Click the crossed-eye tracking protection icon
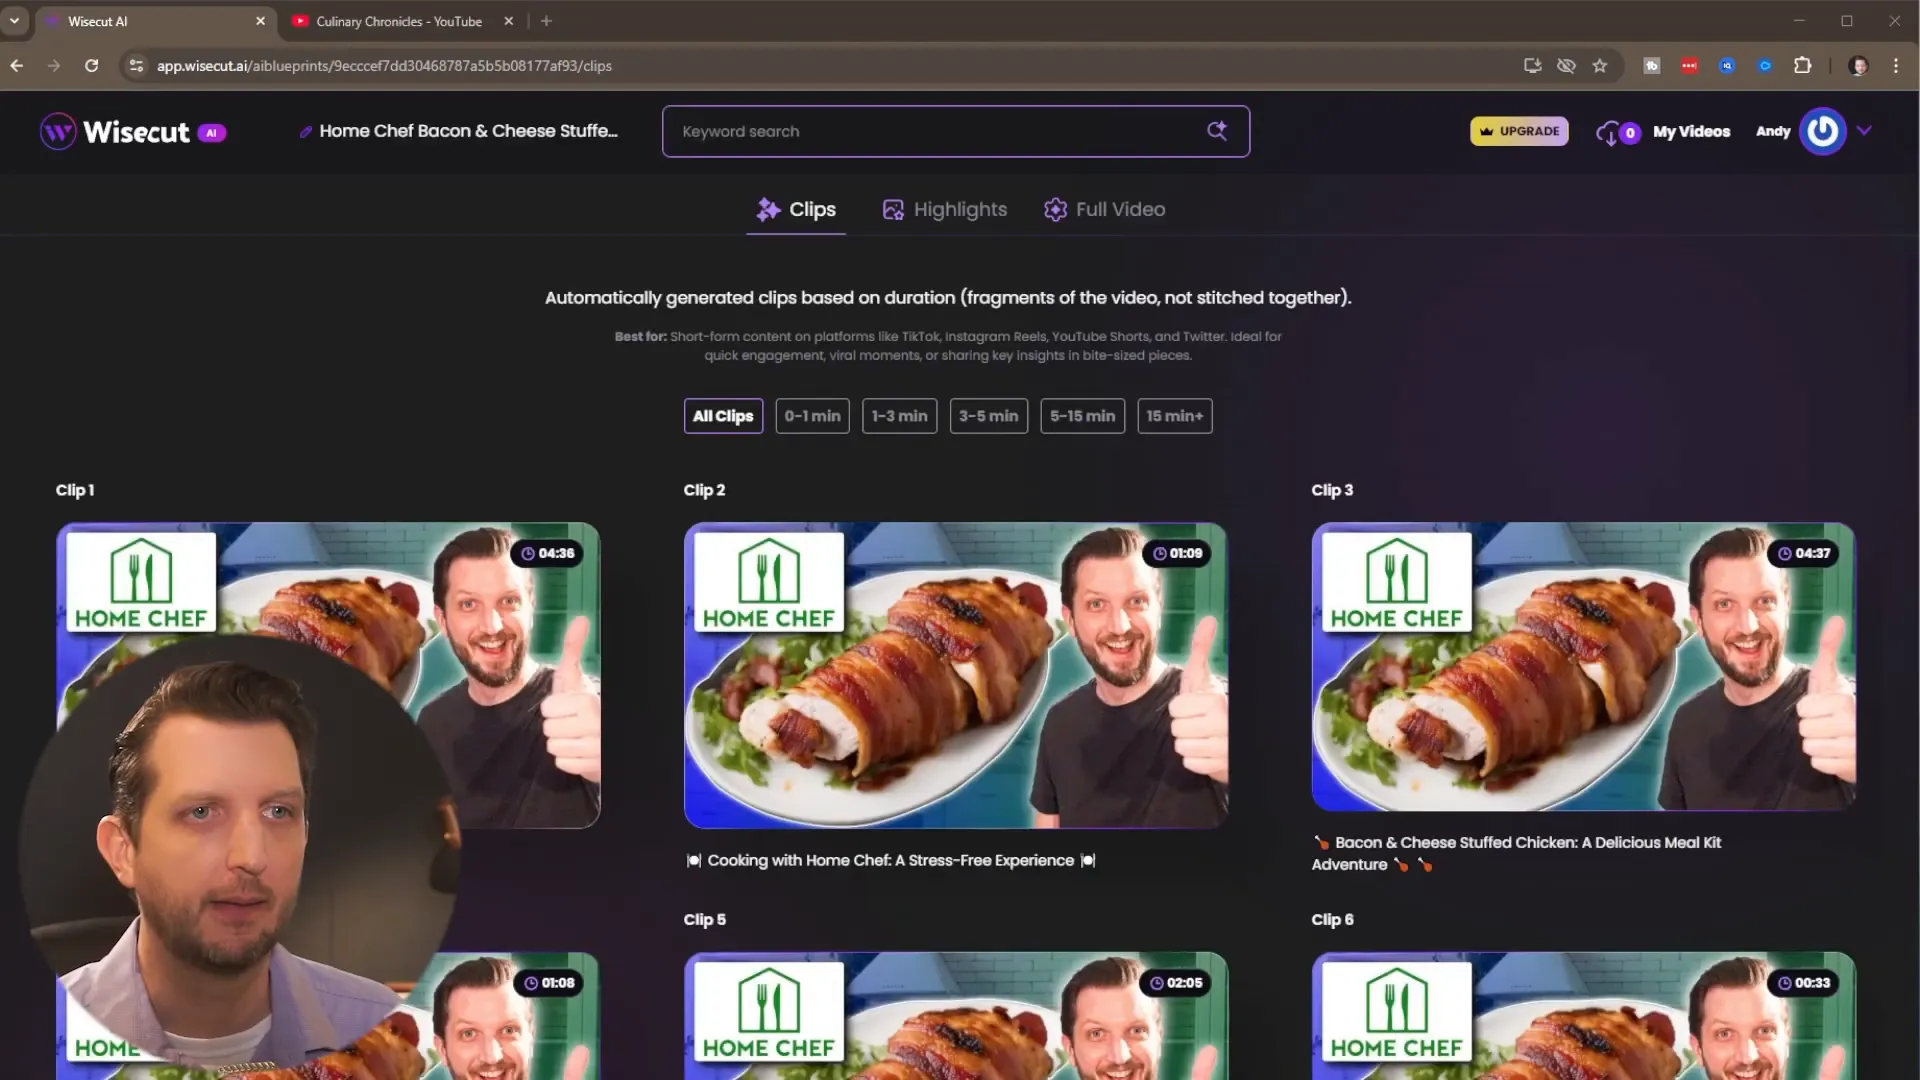1920x1080 pixels. [1566, 66]
